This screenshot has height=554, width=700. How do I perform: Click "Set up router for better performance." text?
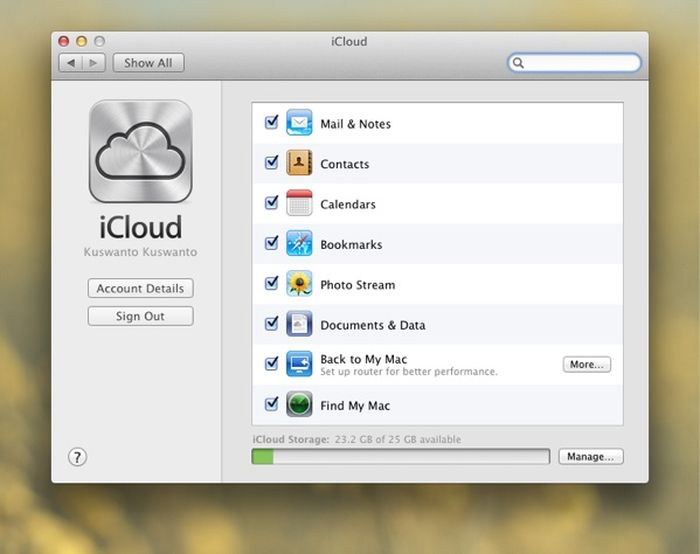[408, 371]
